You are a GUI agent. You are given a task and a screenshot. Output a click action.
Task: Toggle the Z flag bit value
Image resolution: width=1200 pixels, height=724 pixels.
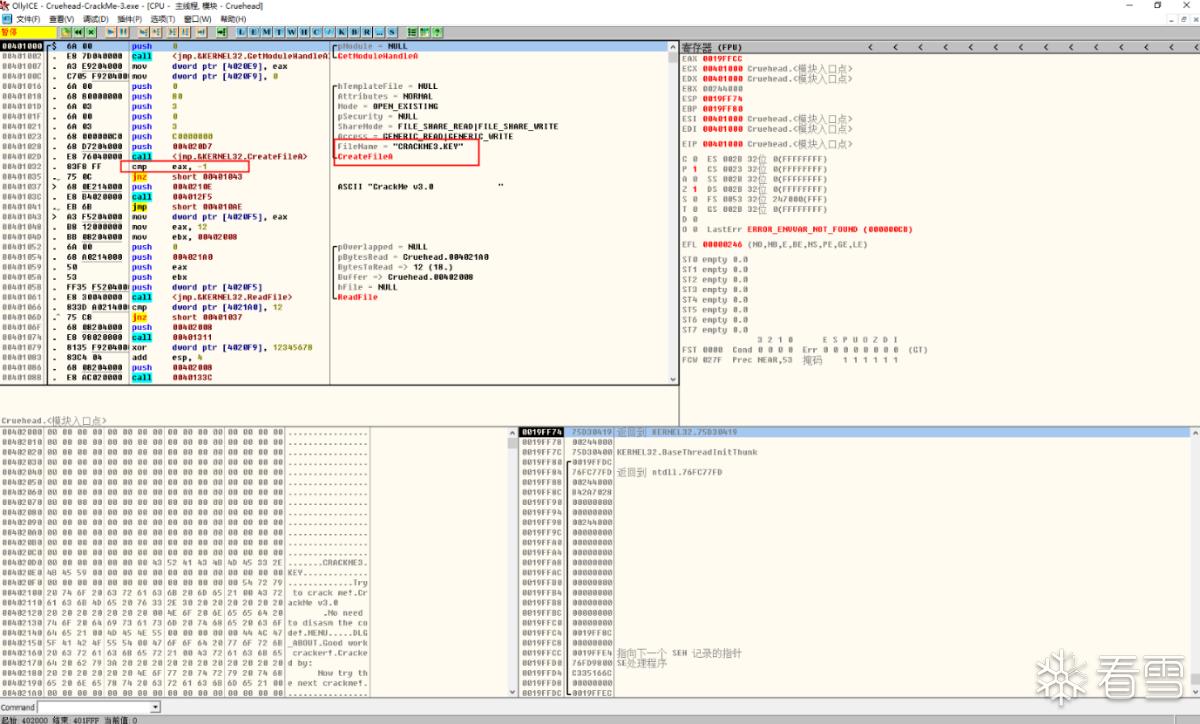pyautogui.click(x=695, y=189)
